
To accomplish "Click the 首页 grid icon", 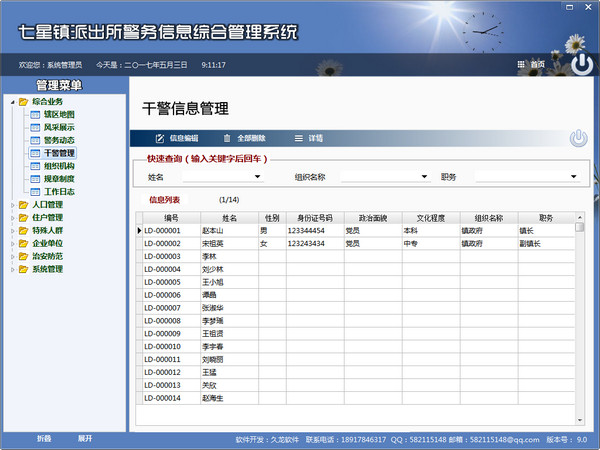I will click(x=521, y=64).
